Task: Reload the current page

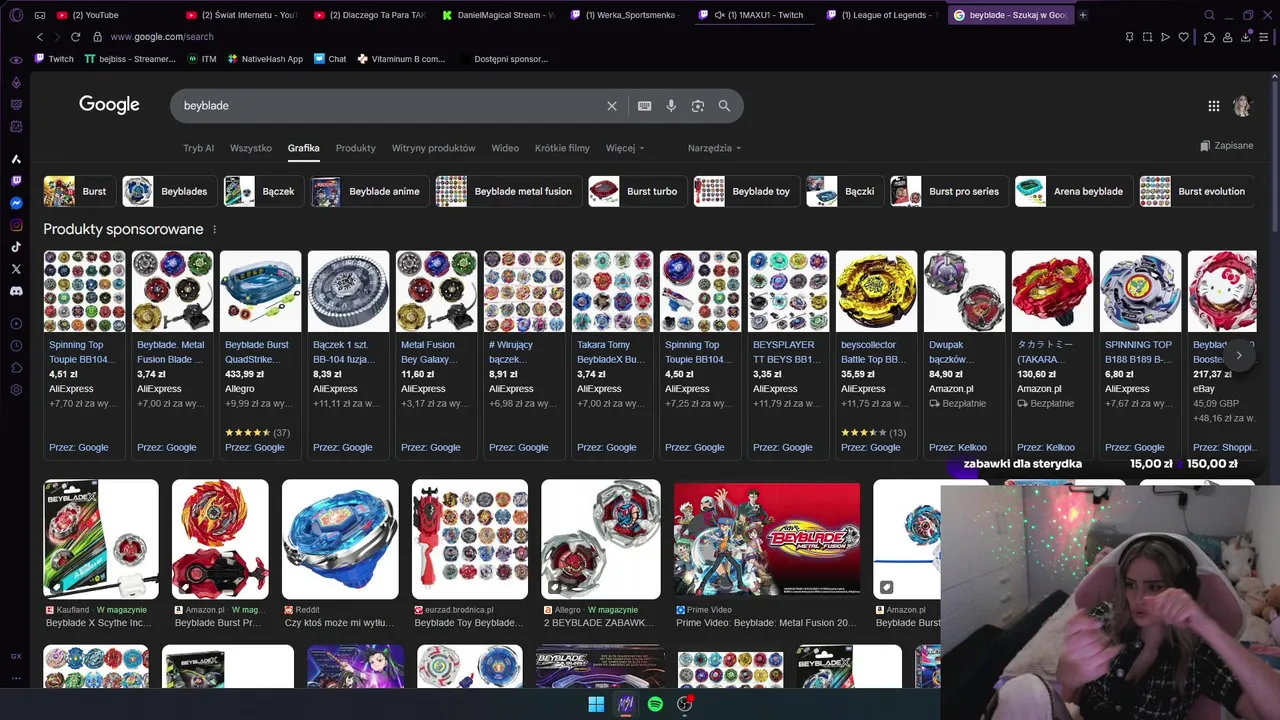Action: 75,37
